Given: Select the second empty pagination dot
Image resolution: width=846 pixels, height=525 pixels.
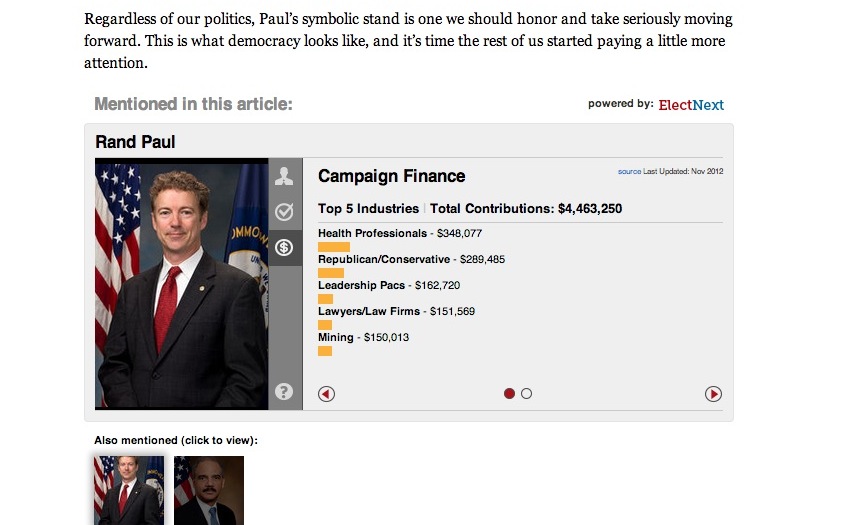Looking at the screenshot, I should point(527,394).
